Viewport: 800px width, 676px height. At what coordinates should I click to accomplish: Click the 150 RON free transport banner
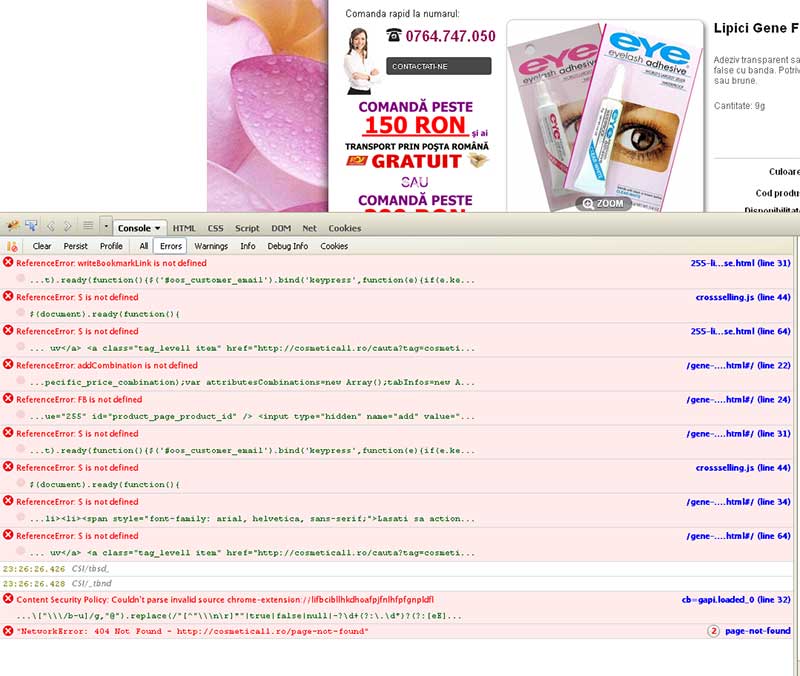(x=417, y=135)
